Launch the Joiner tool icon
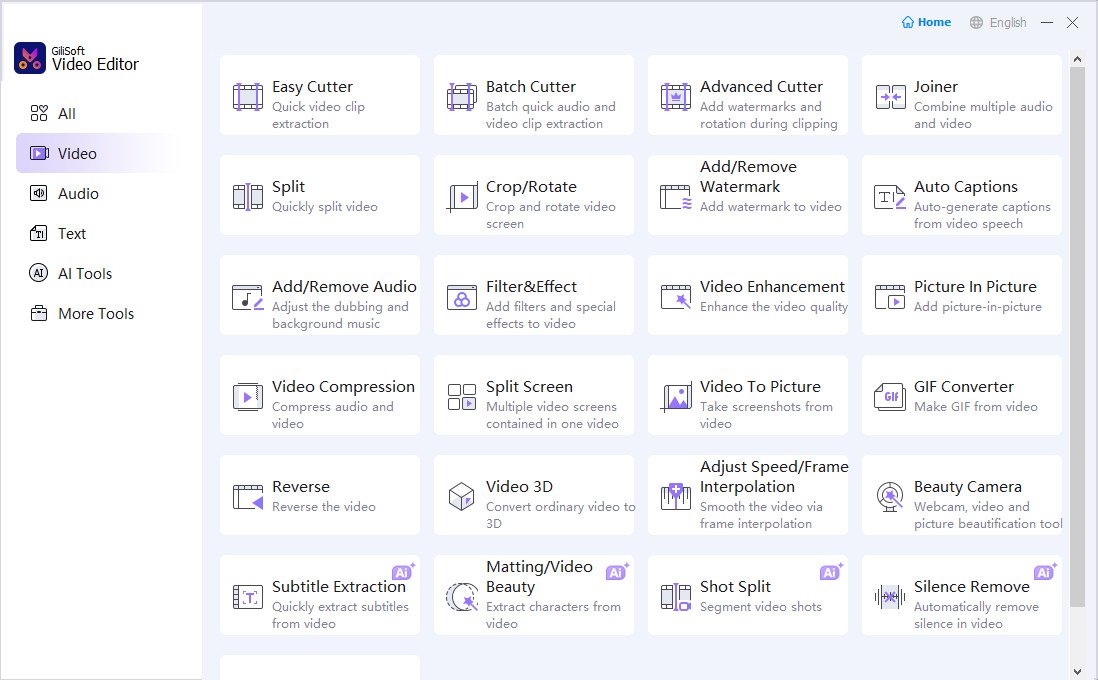This screenshot has height=680, width=1098. 890,97
